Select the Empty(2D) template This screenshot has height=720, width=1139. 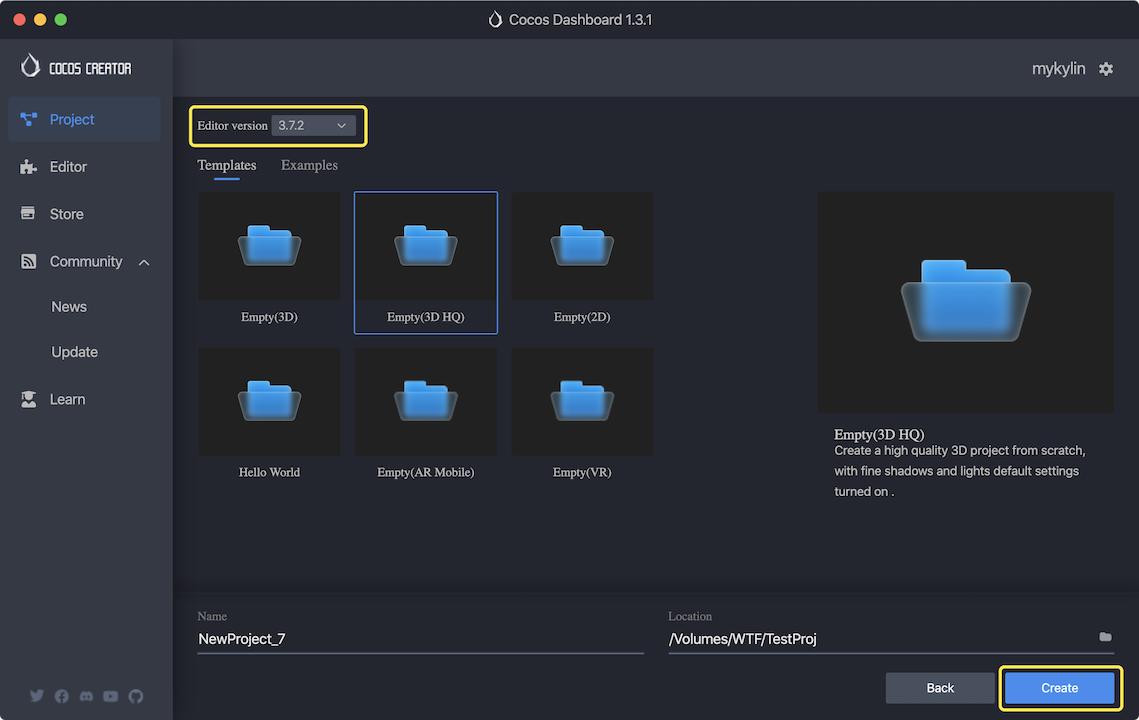582,262
